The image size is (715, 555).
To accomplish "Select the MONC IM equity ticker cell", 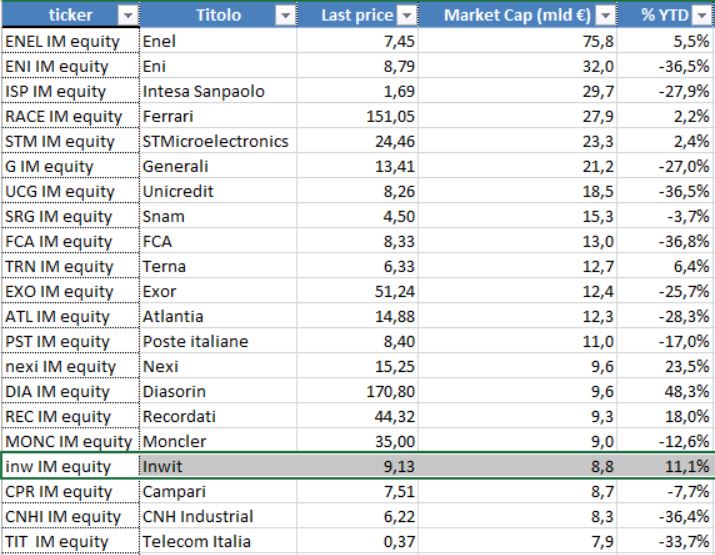I will pyautogui.click(x=71, y=441).
